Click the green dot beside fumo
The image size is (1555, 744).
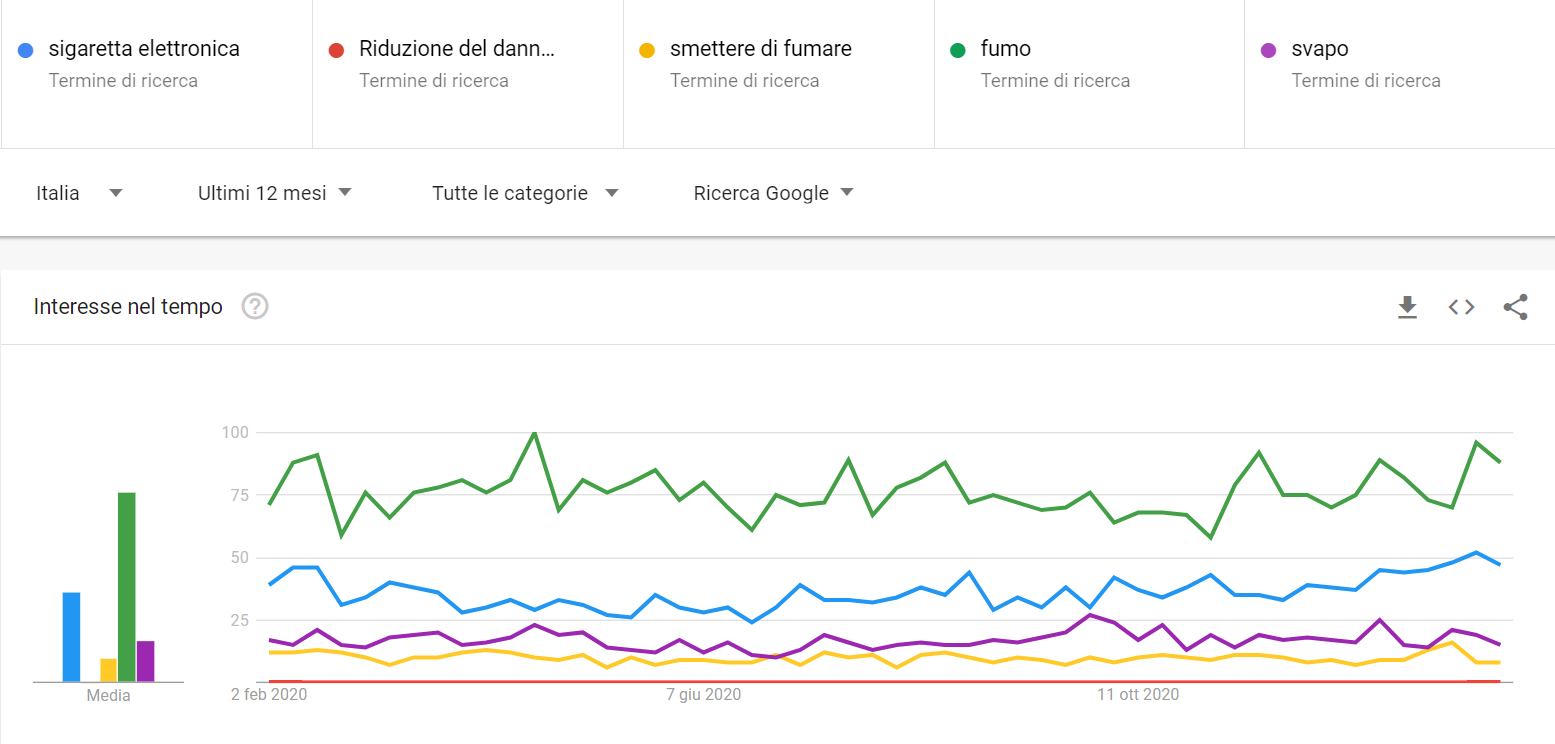point(958,50)
